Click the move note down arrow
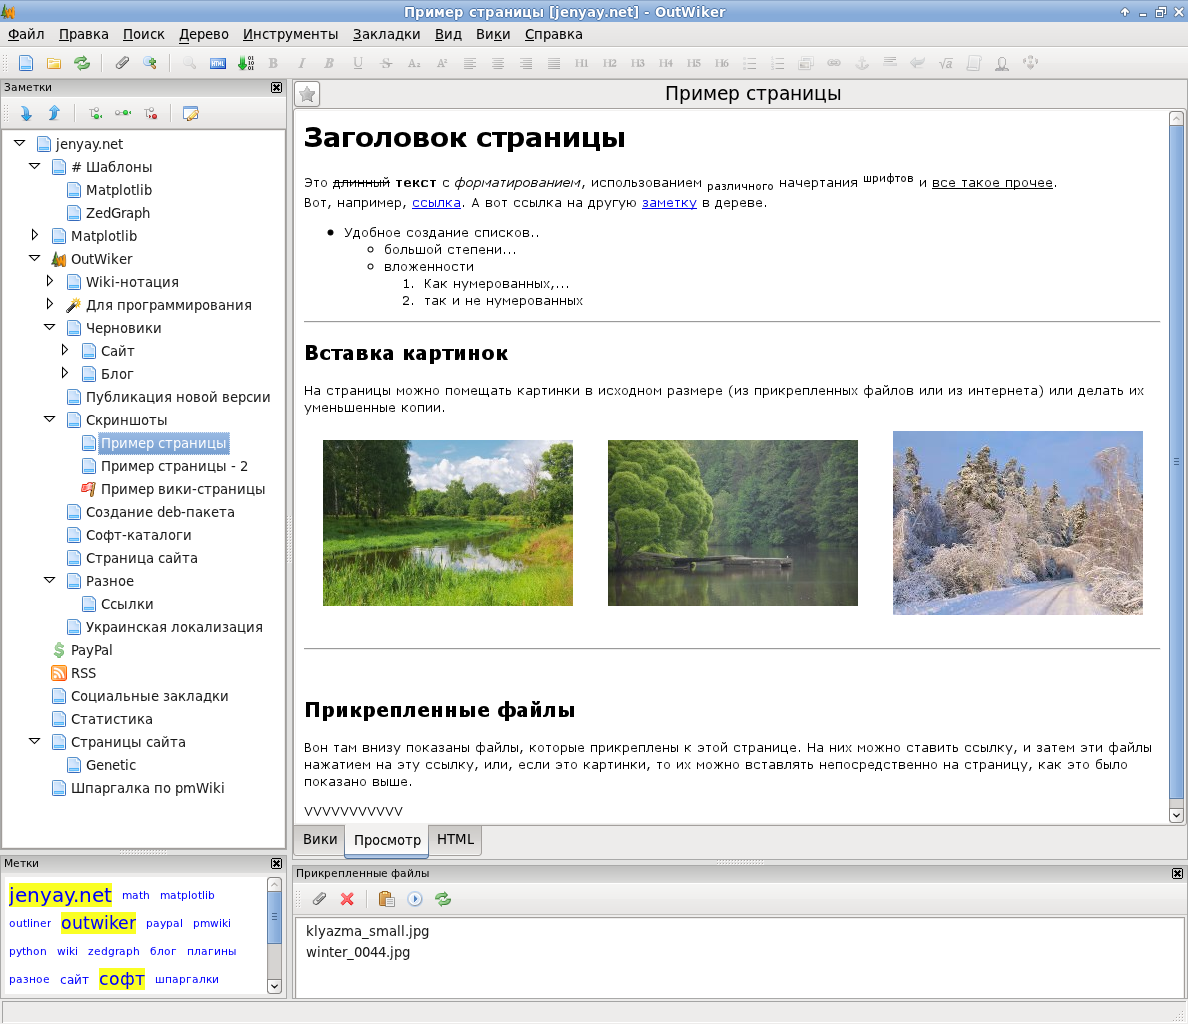The height and width of the screenshot is (1024, 1188). [x=26, y=114]
